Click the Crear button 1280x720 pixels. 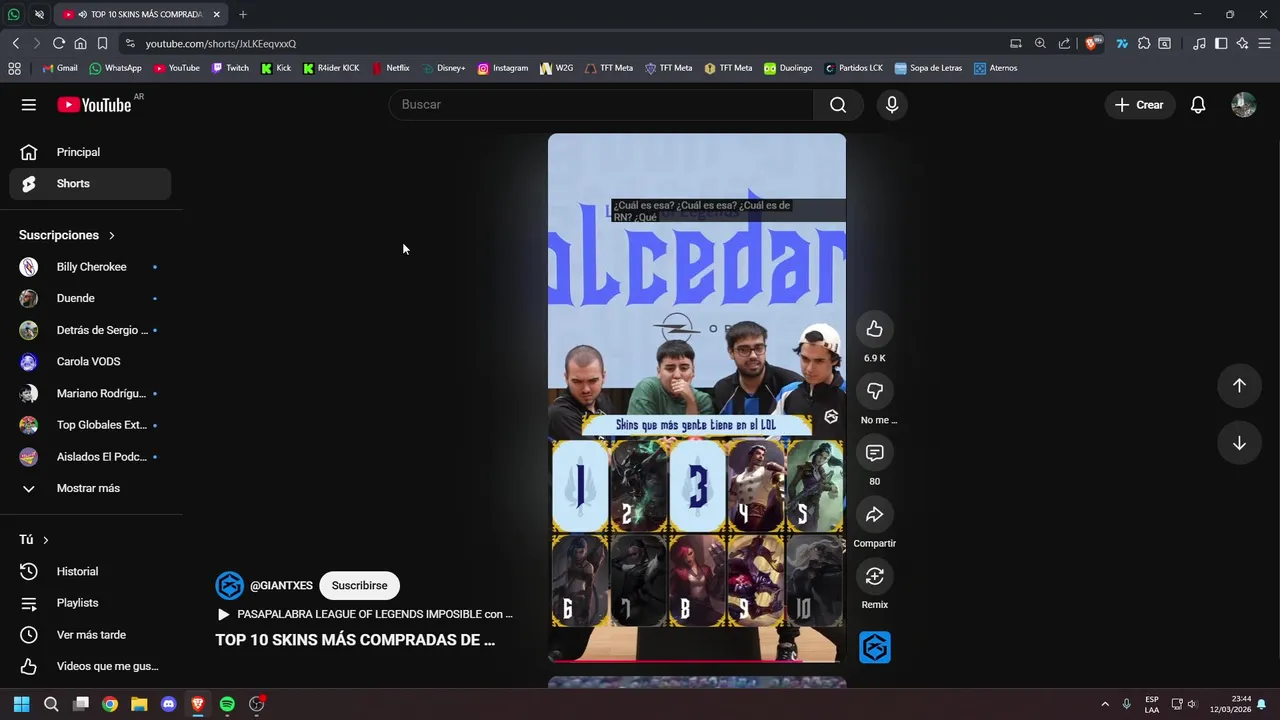tap(1139, 105)
